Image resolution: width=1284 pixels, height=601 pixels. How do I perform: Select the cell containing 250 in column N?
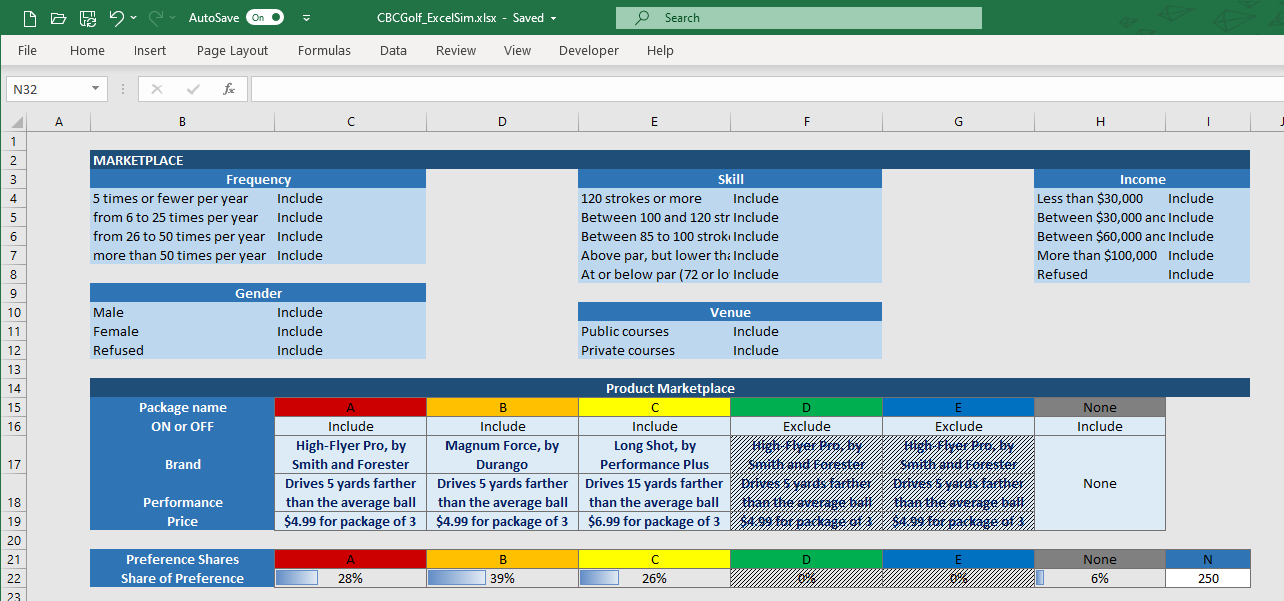click(x=1207, y=577)
